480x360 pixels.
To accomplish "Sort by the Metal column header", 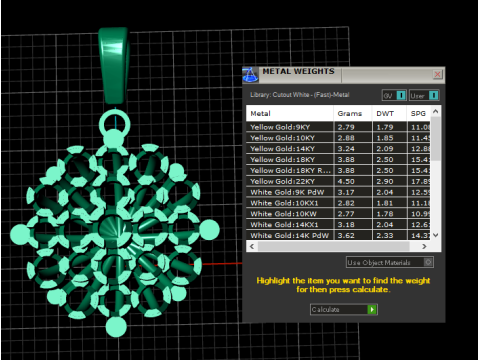I will pyautogui.click(x=289, y=114).
